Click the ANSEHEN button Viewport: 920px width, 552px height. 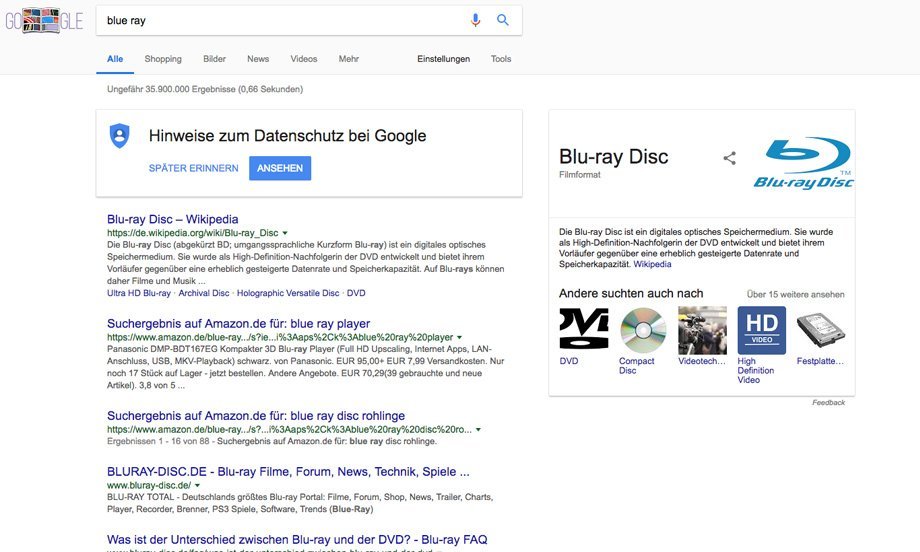click(x=280, y=168)
